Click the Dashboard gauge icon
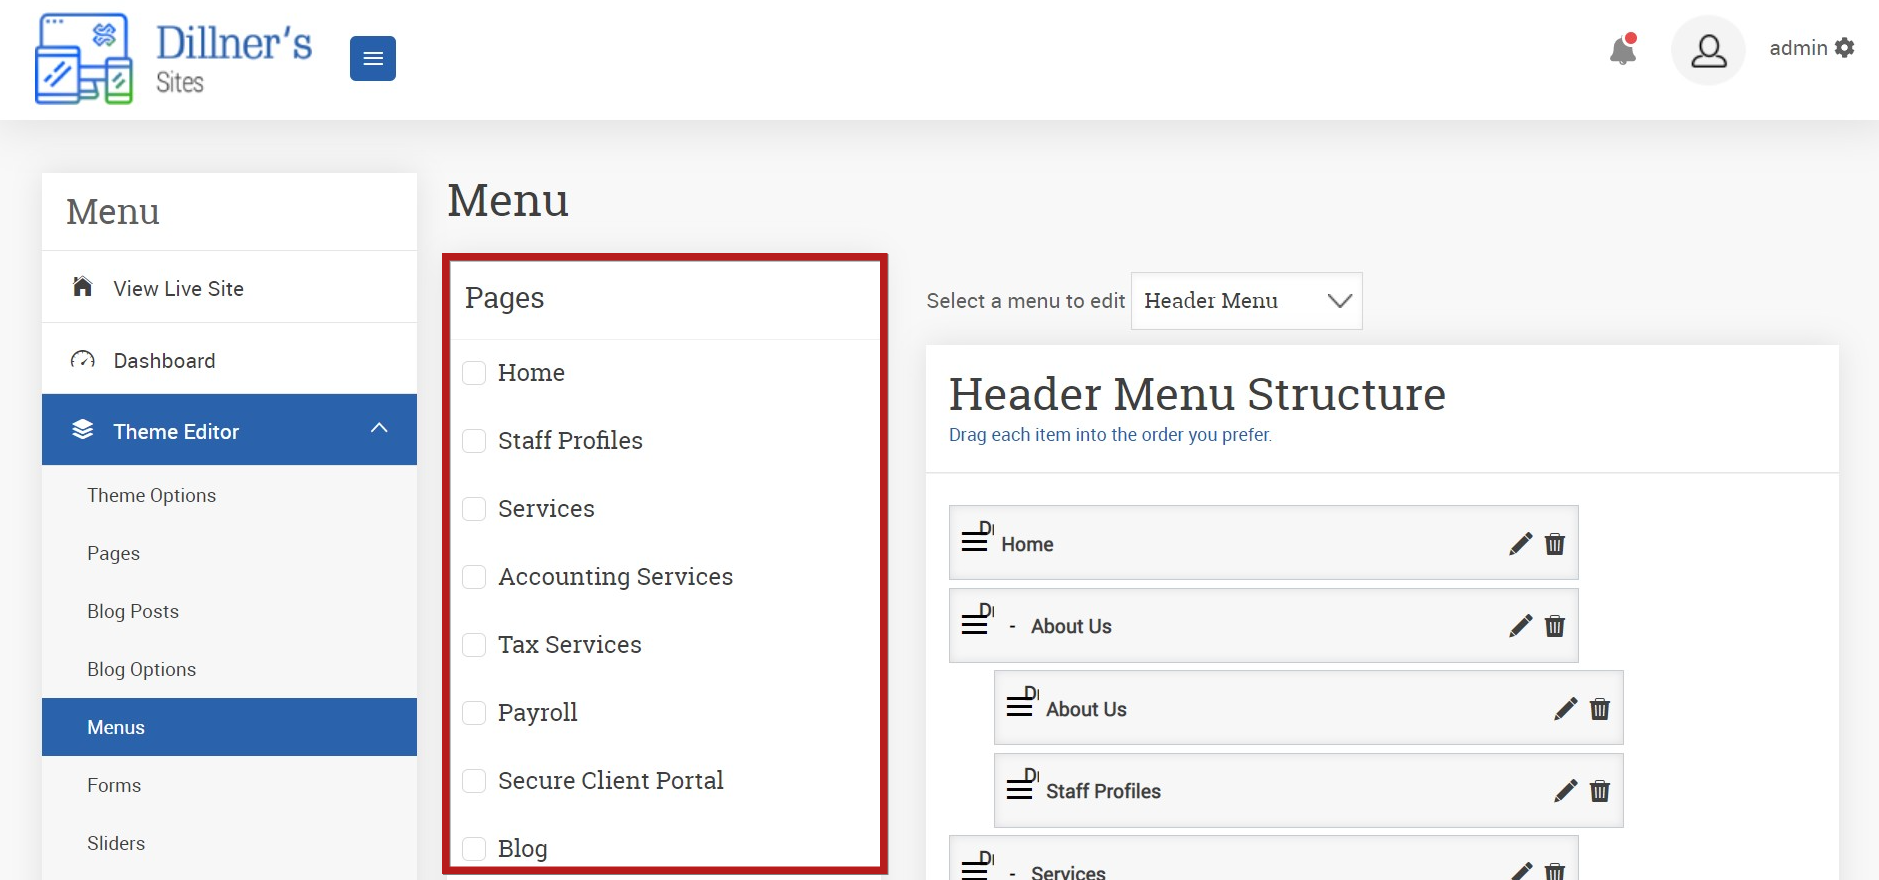The width and height of the screenshot is (1879, 880). [x=83, y=360]
